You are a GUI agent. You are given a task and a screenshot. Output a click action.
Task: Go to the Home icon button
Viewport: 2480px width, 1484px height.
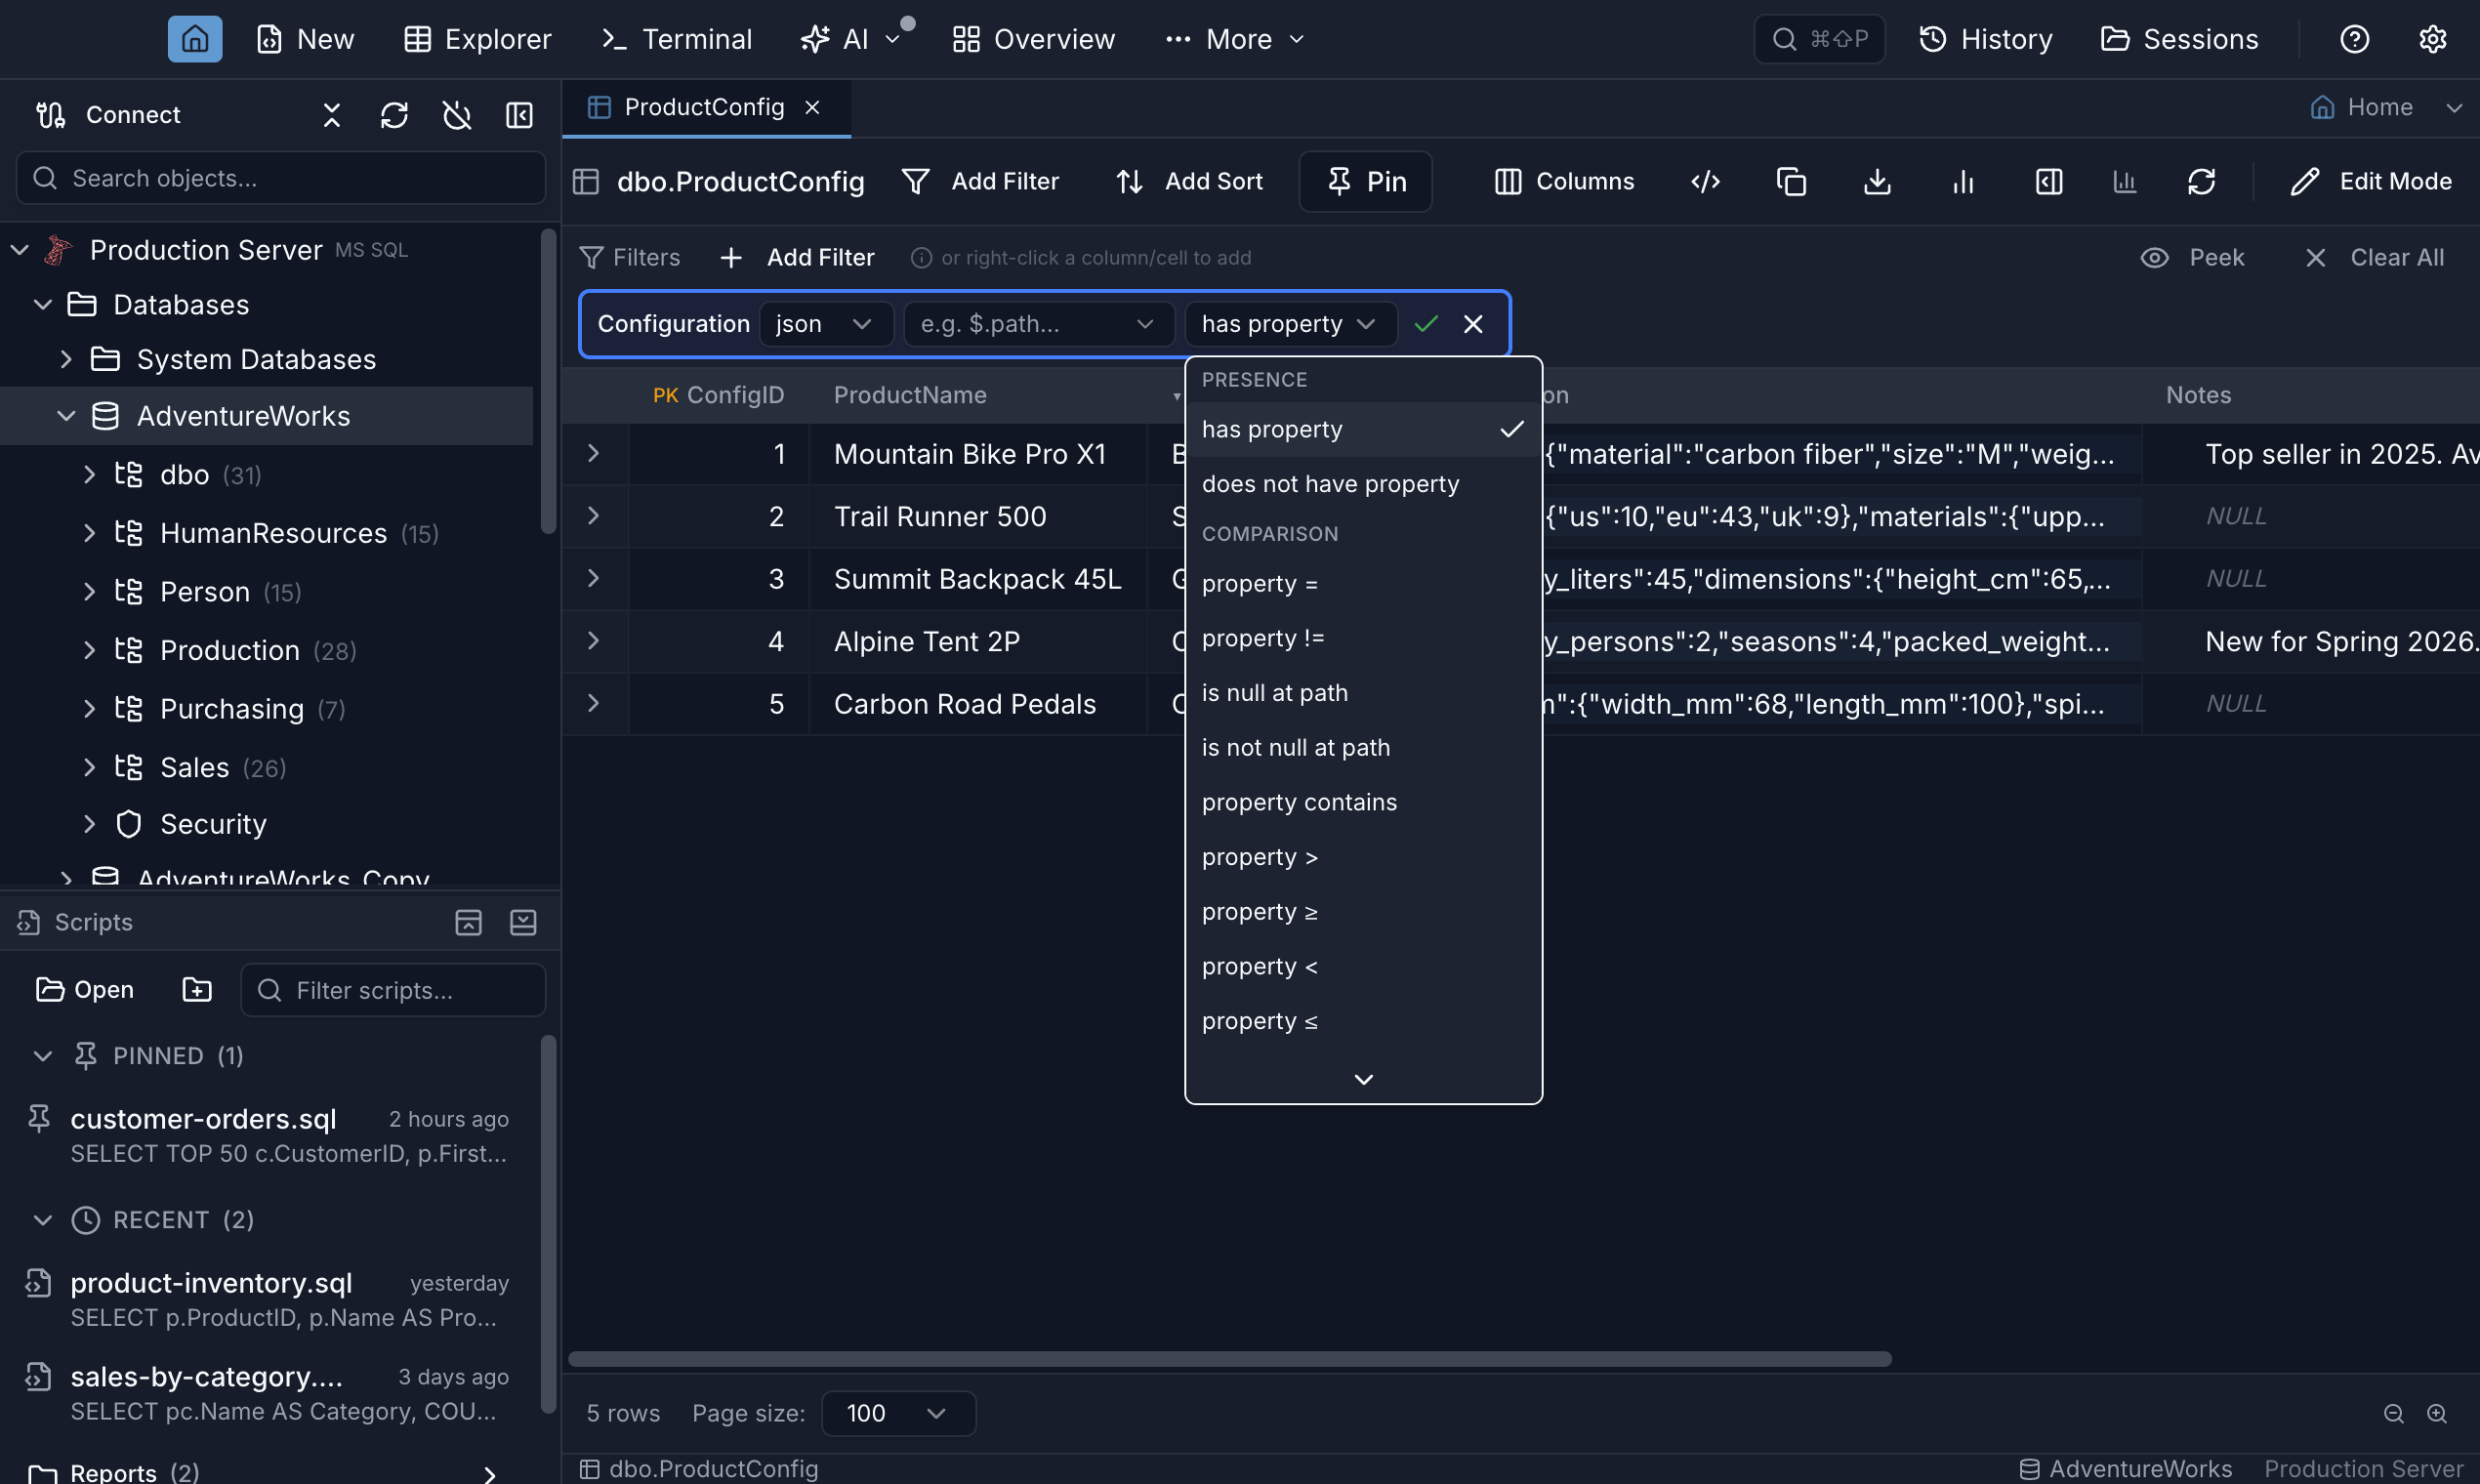coord(195,39)
